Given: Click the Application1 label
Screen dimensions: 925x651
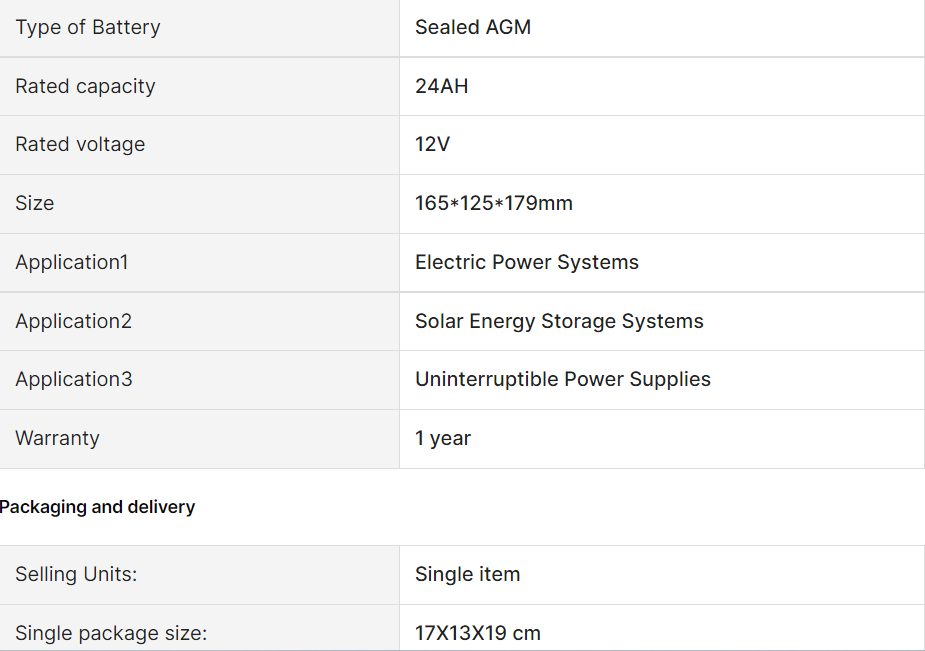Looking at the screenshot, I should click(x=71, y=262).
